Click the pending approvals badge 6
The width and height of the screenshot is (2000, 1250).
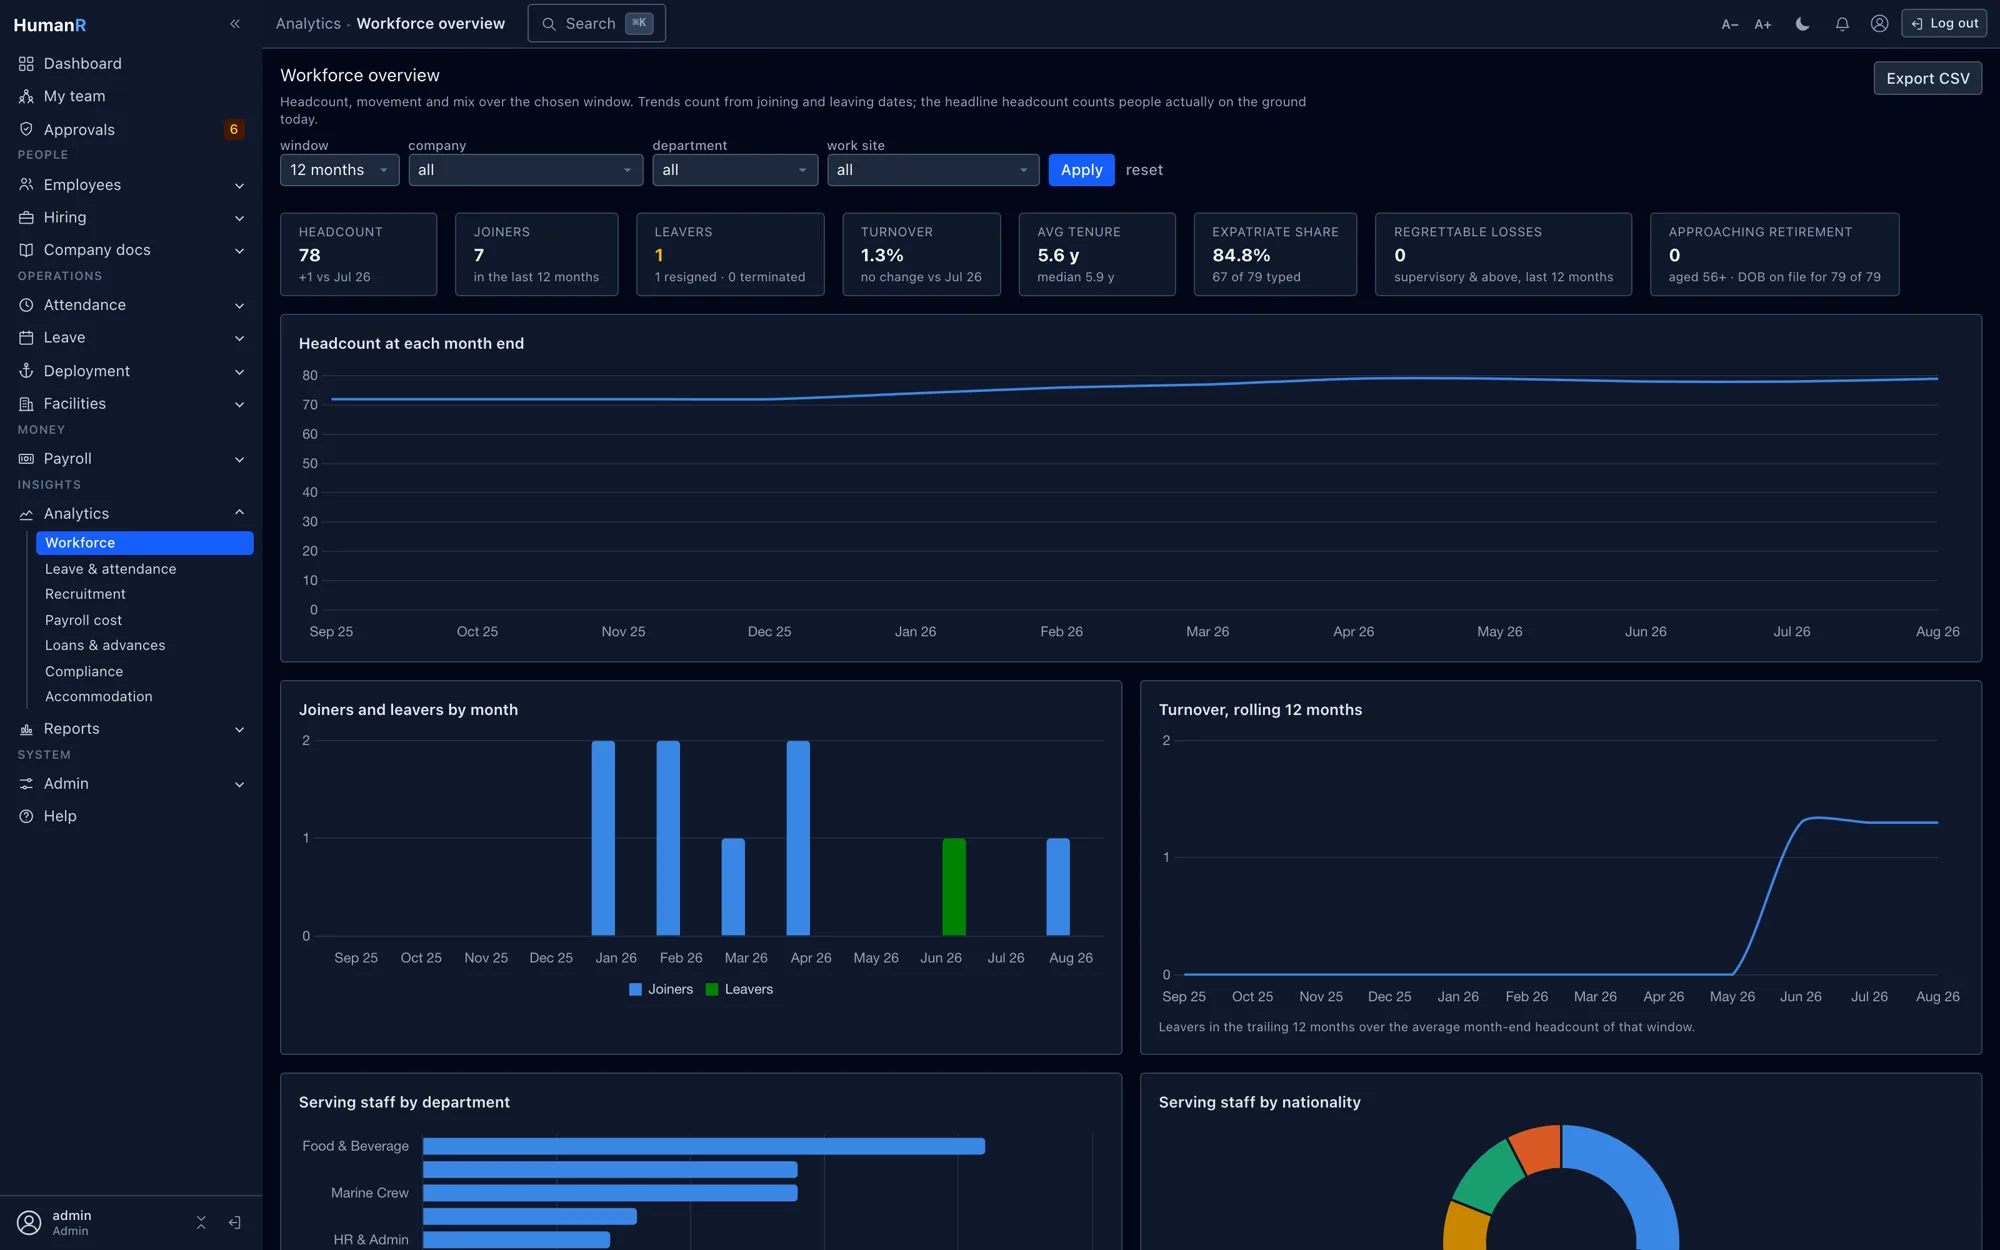pyautogui.click(x=234, y=129)
